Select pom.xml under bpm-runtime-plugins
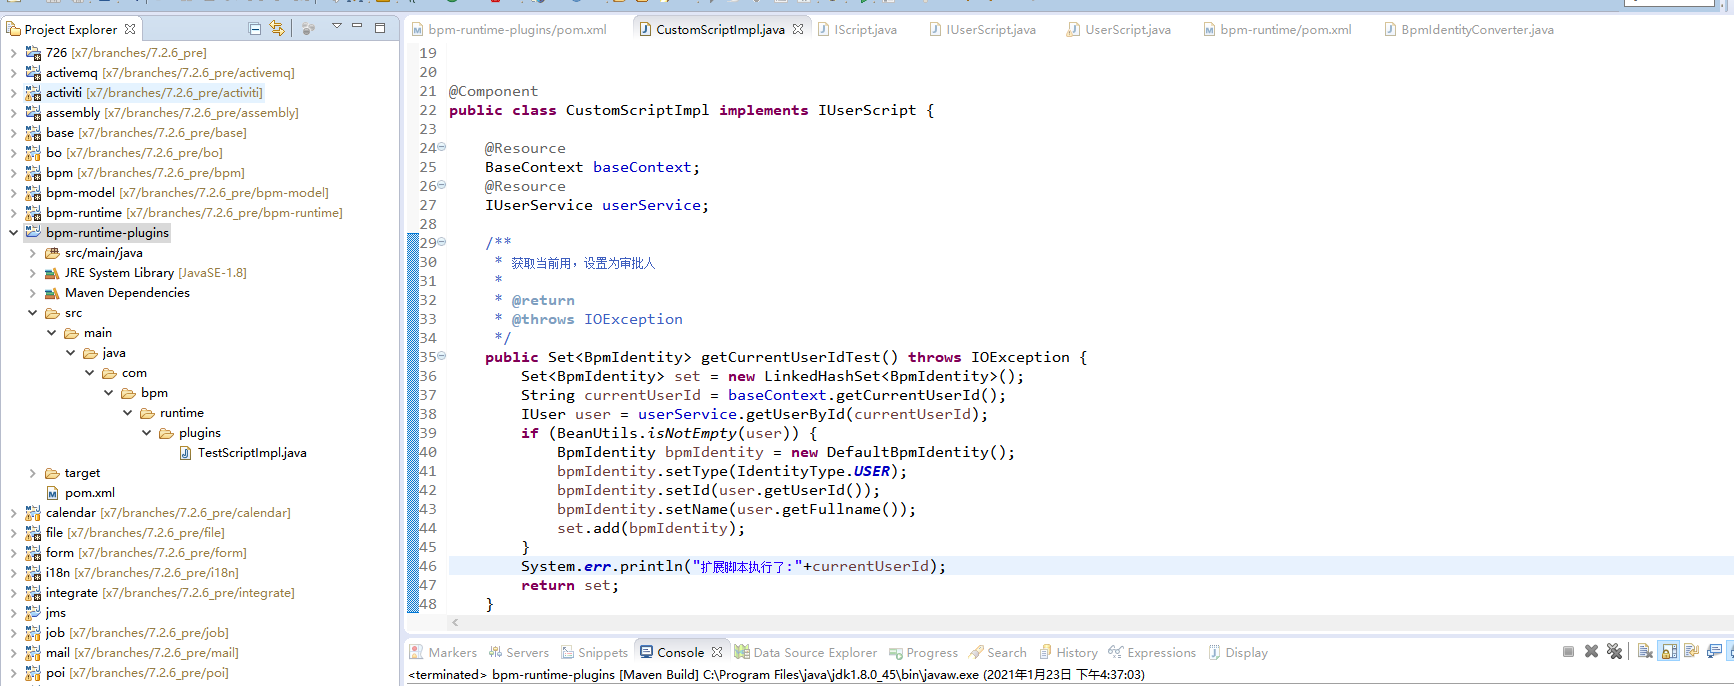This screenshot has width=1734, height=686. [x=90, y=493]
